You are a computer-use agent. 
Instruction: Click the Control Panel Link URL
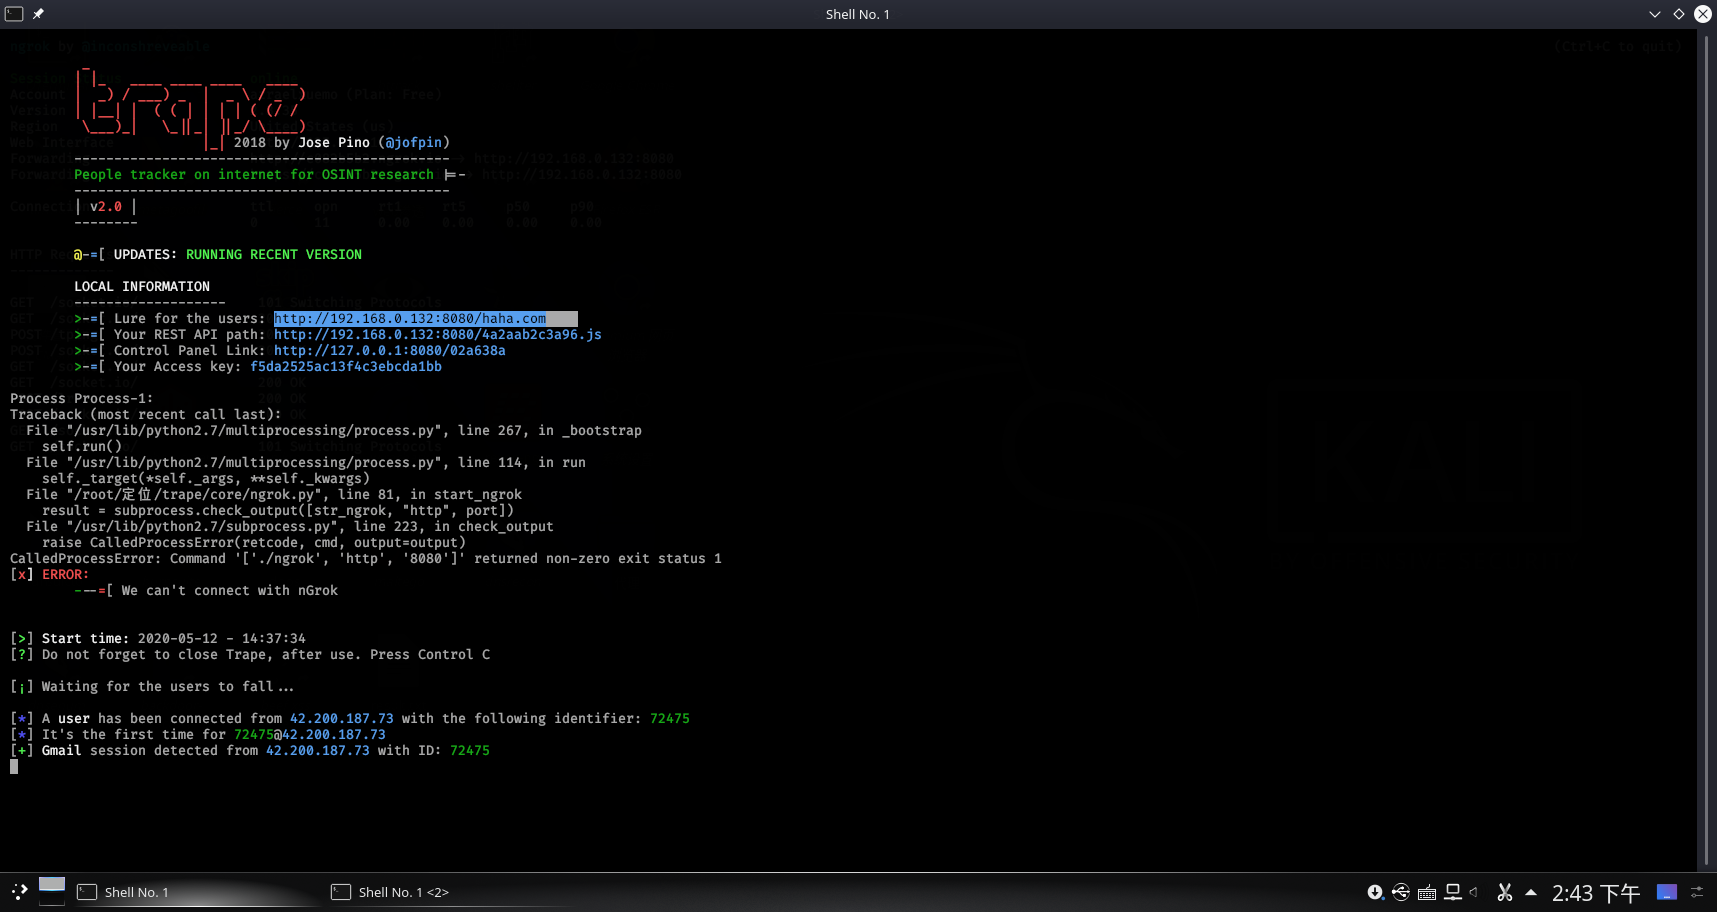point(390,351)
